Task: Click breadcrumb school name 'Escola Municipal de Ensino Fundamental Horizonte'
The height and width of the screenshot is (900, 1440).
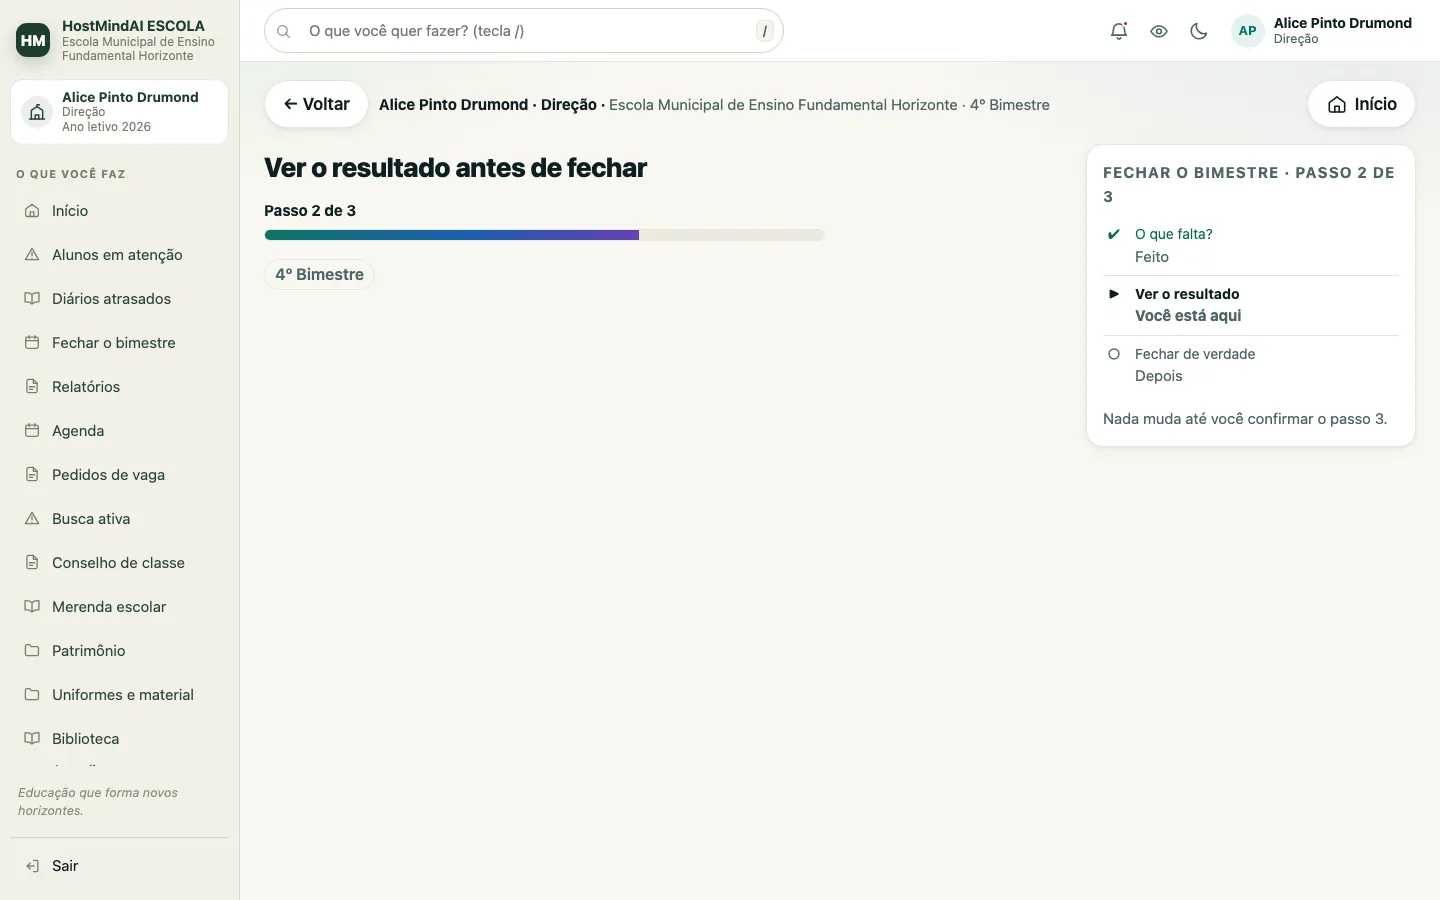Action: pos(783,105)
